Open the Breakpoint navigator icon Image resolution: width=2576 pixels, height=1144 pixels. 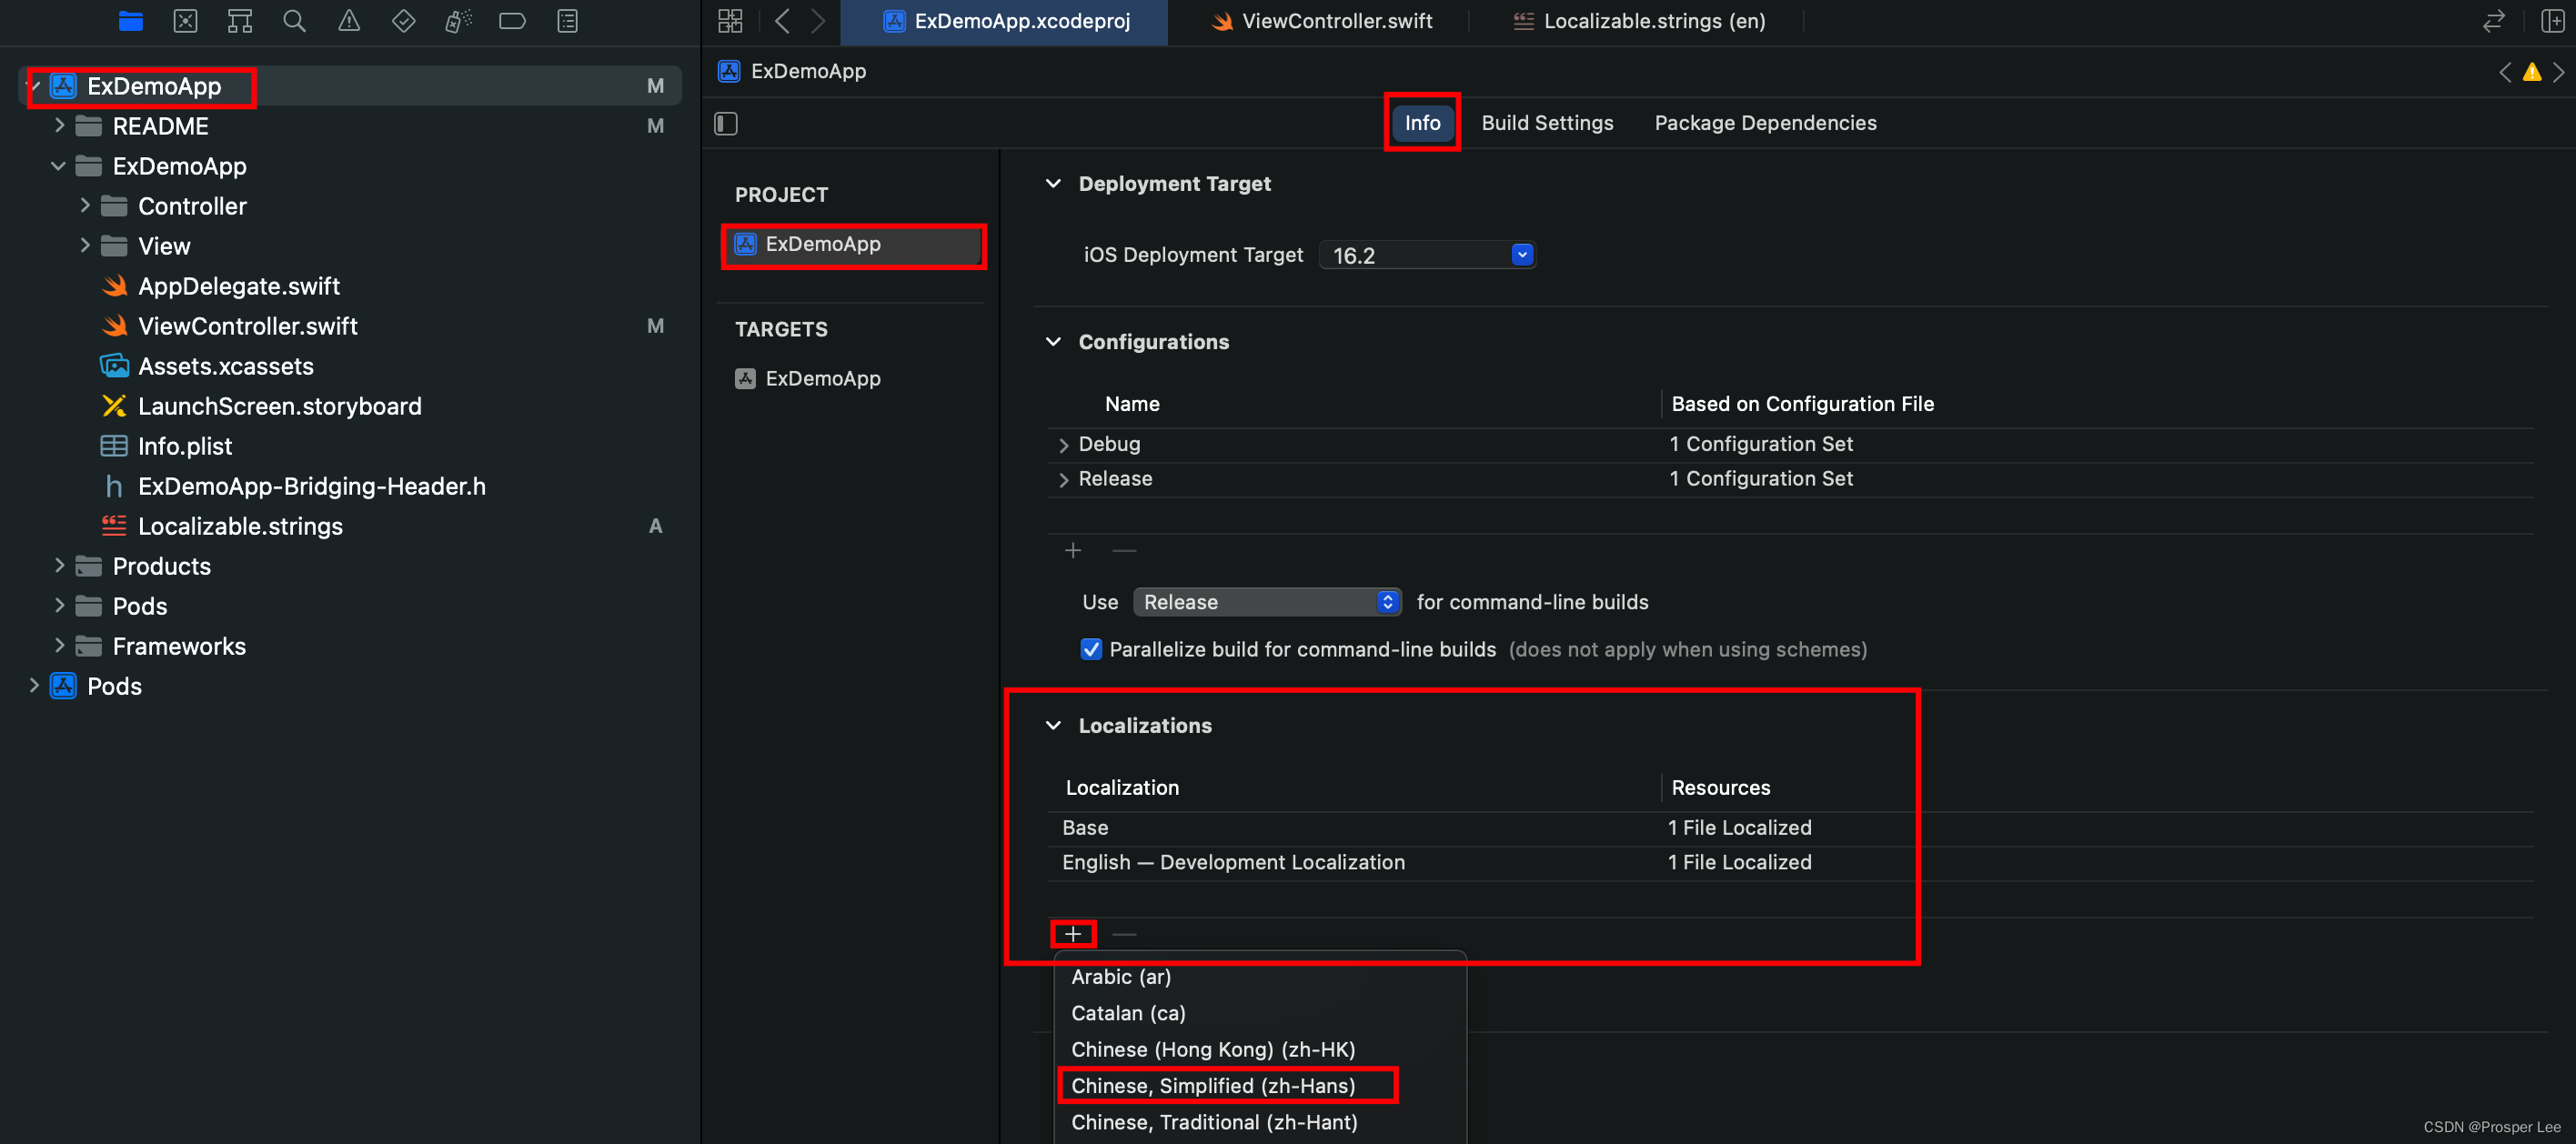point(512,21)
